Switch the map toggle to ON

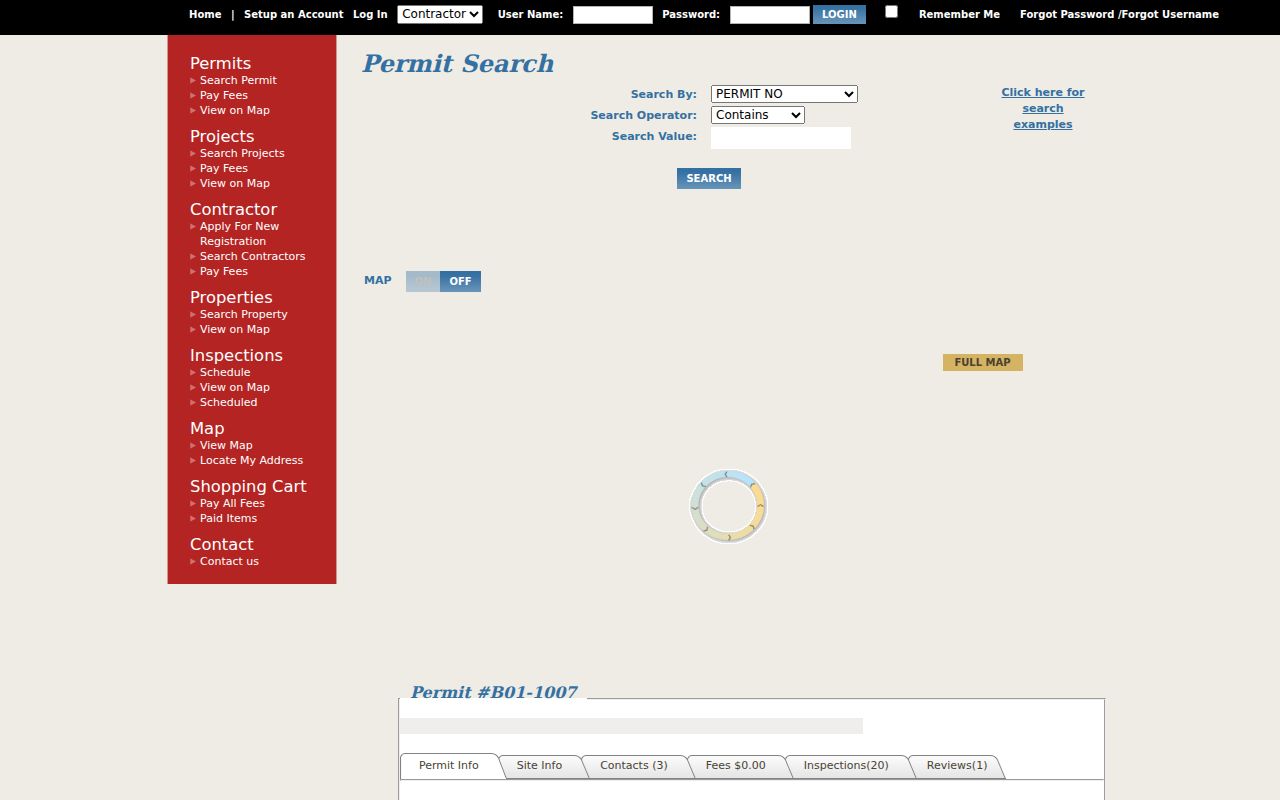tap(423, 281)
